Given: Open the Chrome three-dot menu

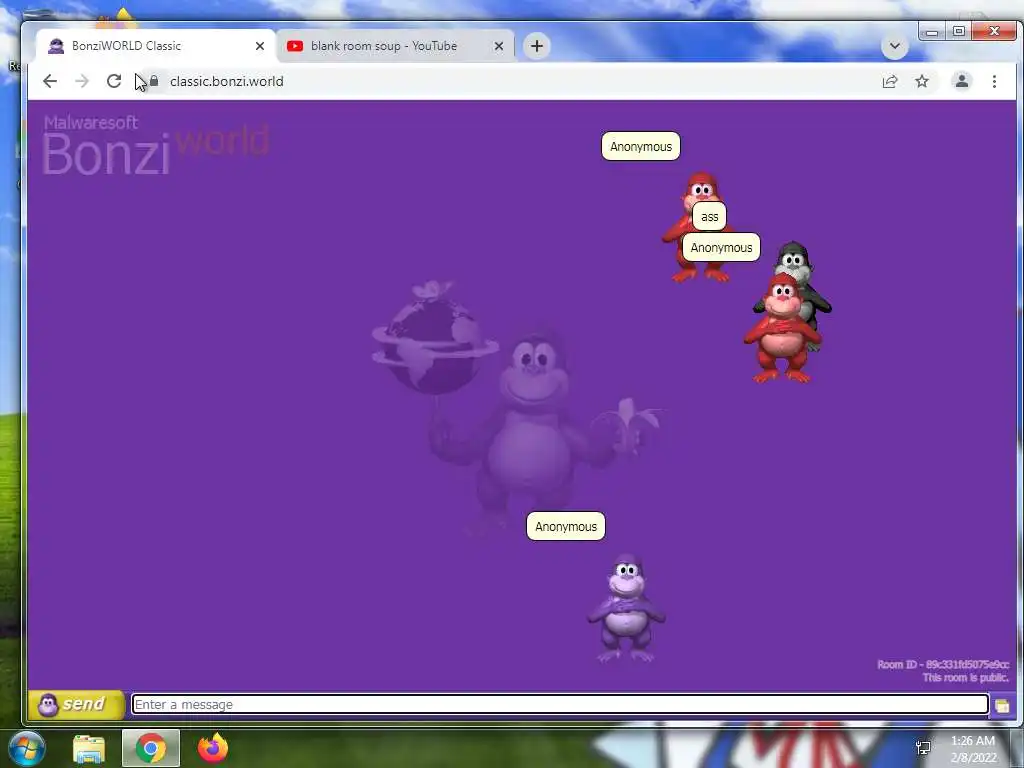Looking at the screenshot, I should tap(994, 82).
